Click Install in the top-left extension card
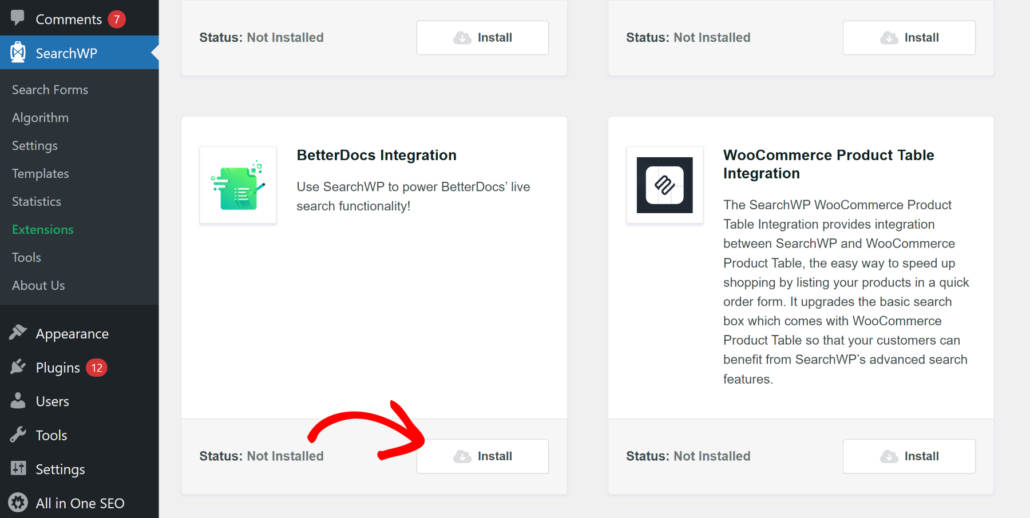Image resolution: width=1030 pixels, height=518 pixels. (483, 37)
